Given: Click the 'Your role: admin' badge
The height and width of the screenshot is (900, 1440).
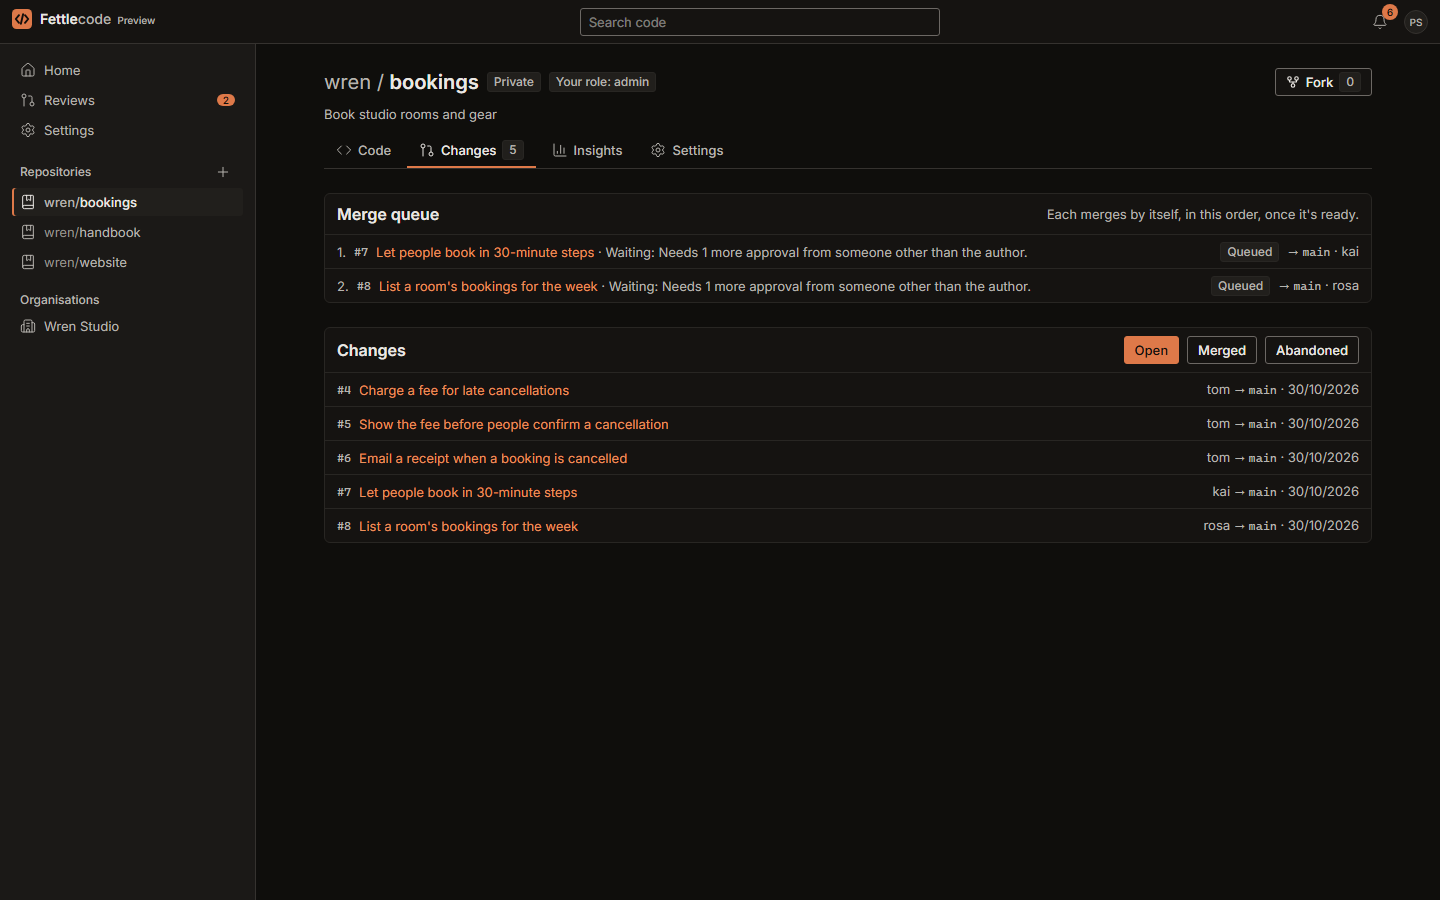Looking at the screenshot, I should (x=602, y=82).
